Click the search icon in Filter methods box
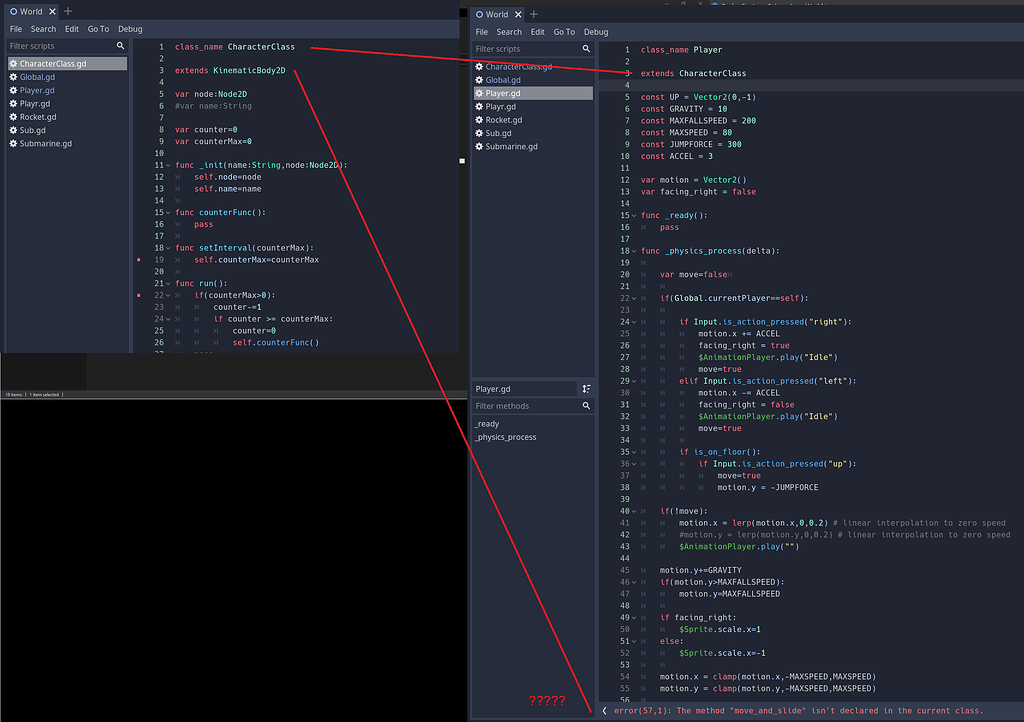Image resolution: width=1024 pixels, height=722 pixels. point(586,406)
